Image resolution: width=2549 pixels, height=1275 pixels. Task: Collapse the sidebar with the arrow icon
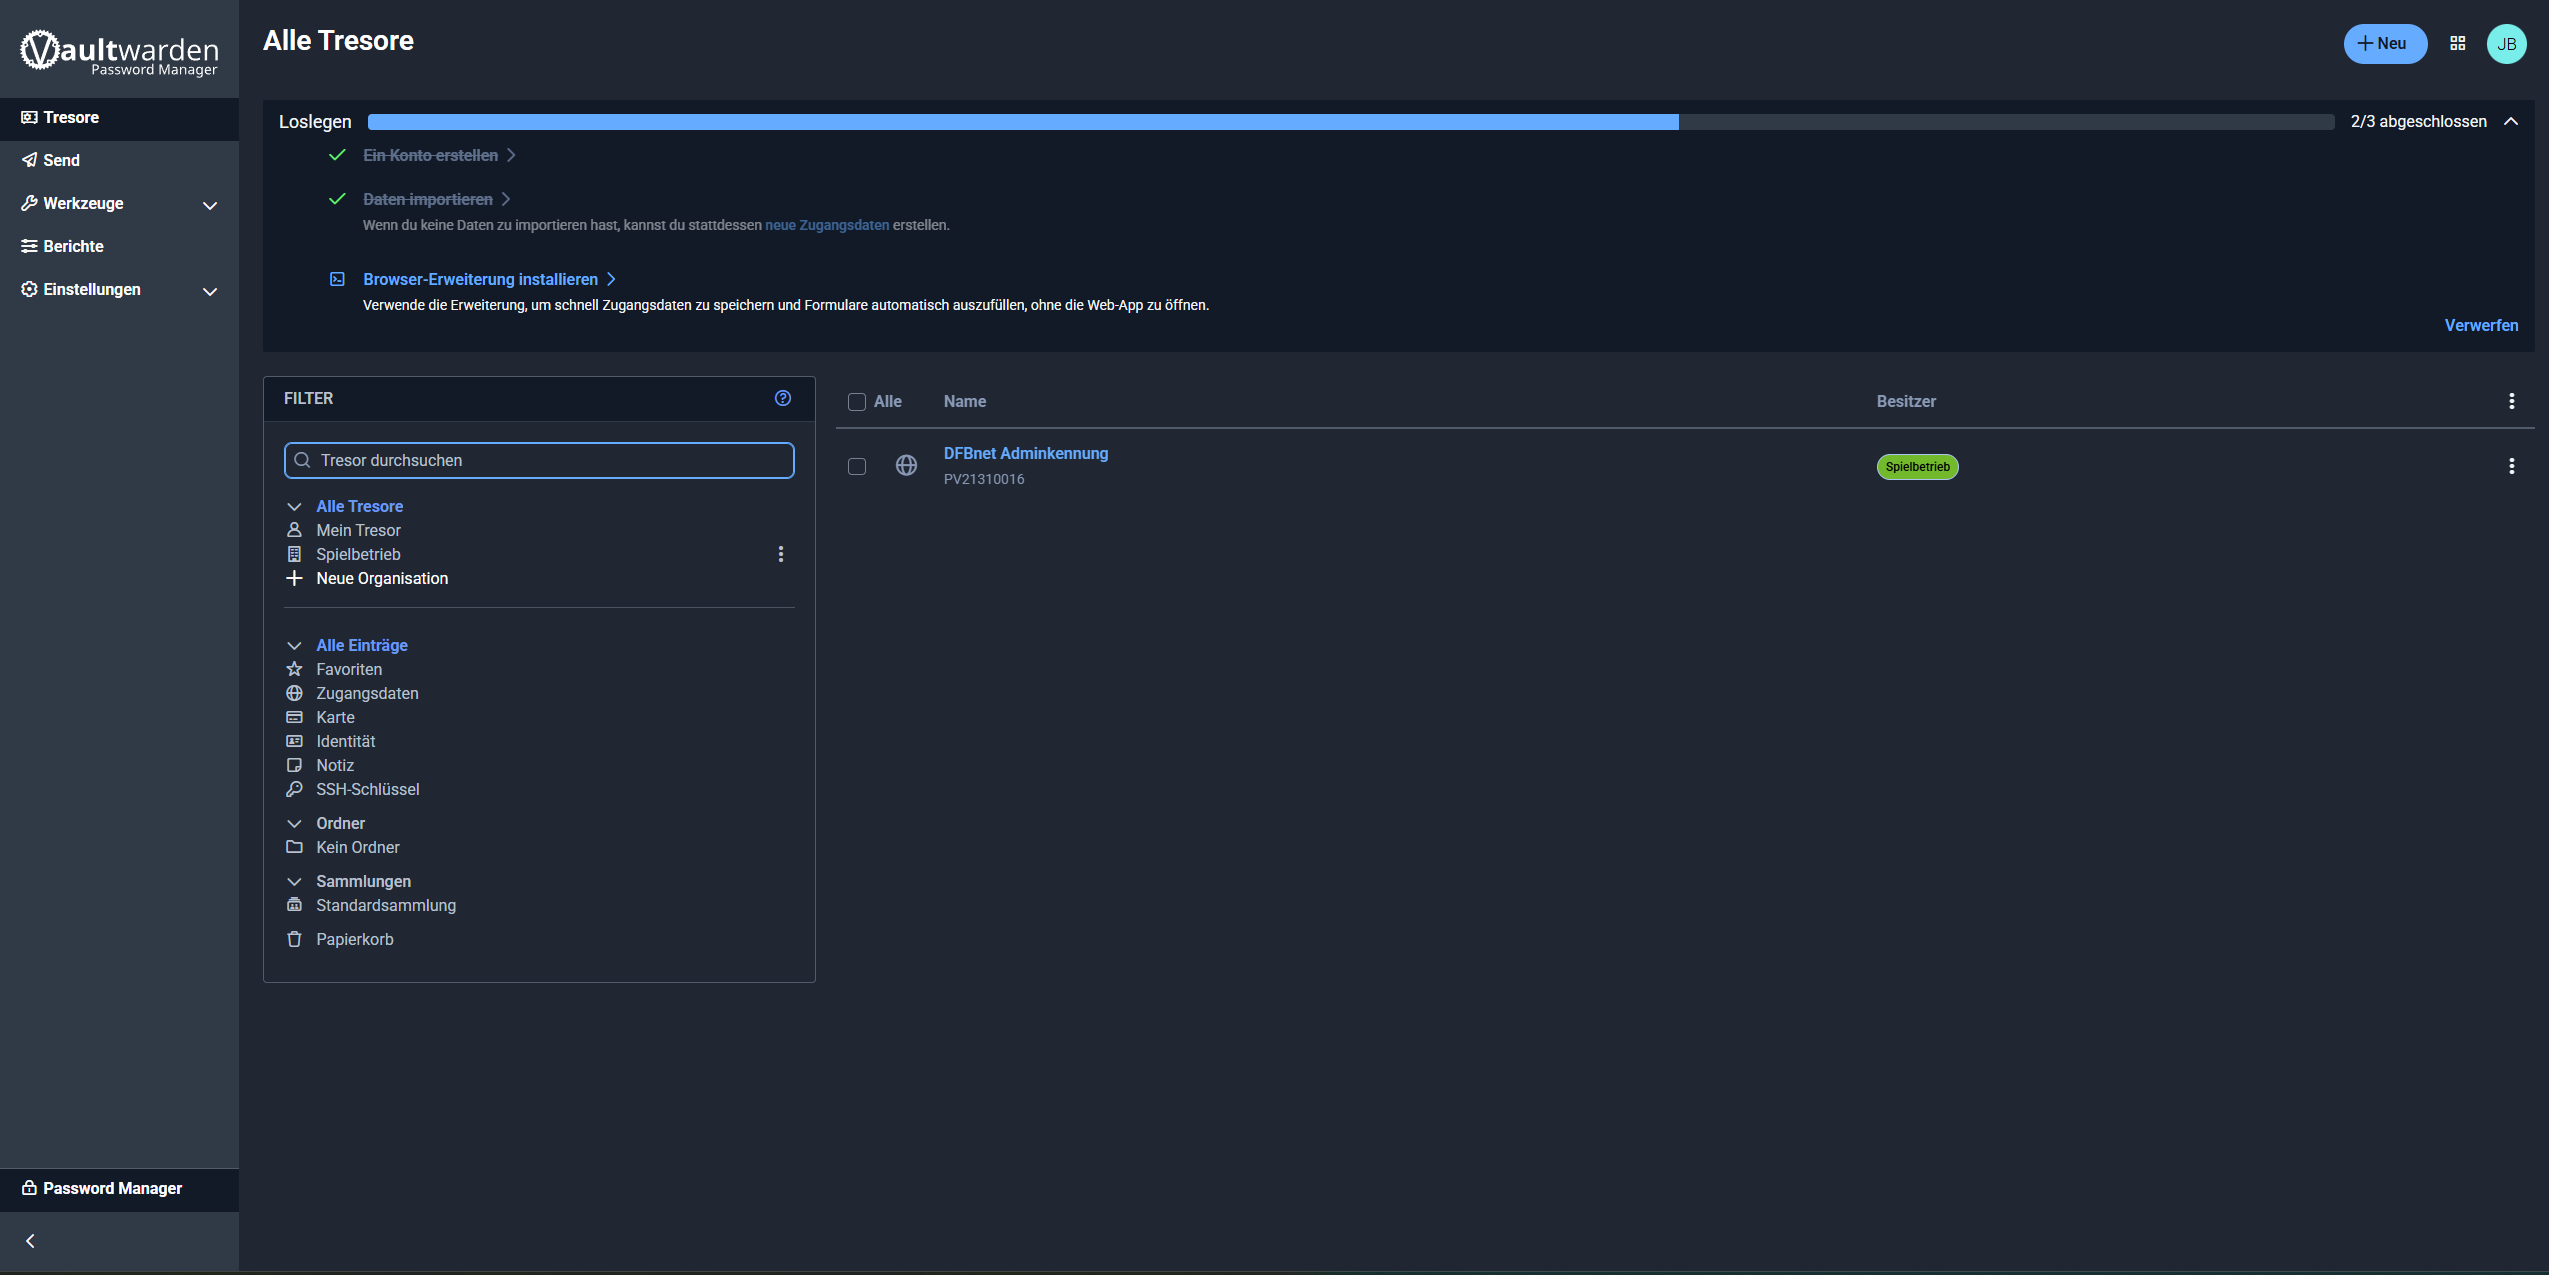tap(30, 1241)
